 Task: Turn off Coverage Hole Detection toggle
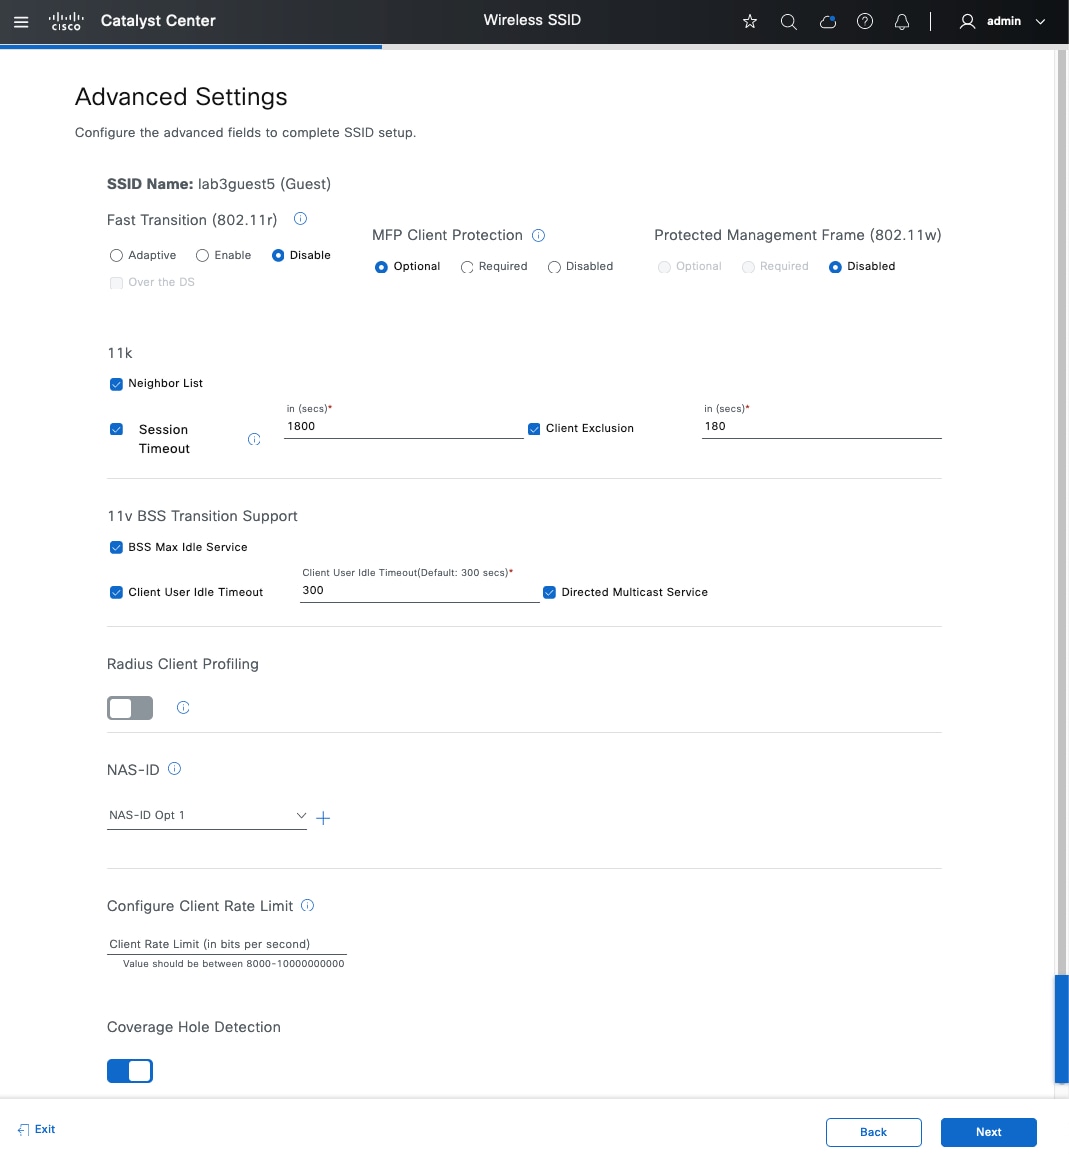[x=130, y=1071]
